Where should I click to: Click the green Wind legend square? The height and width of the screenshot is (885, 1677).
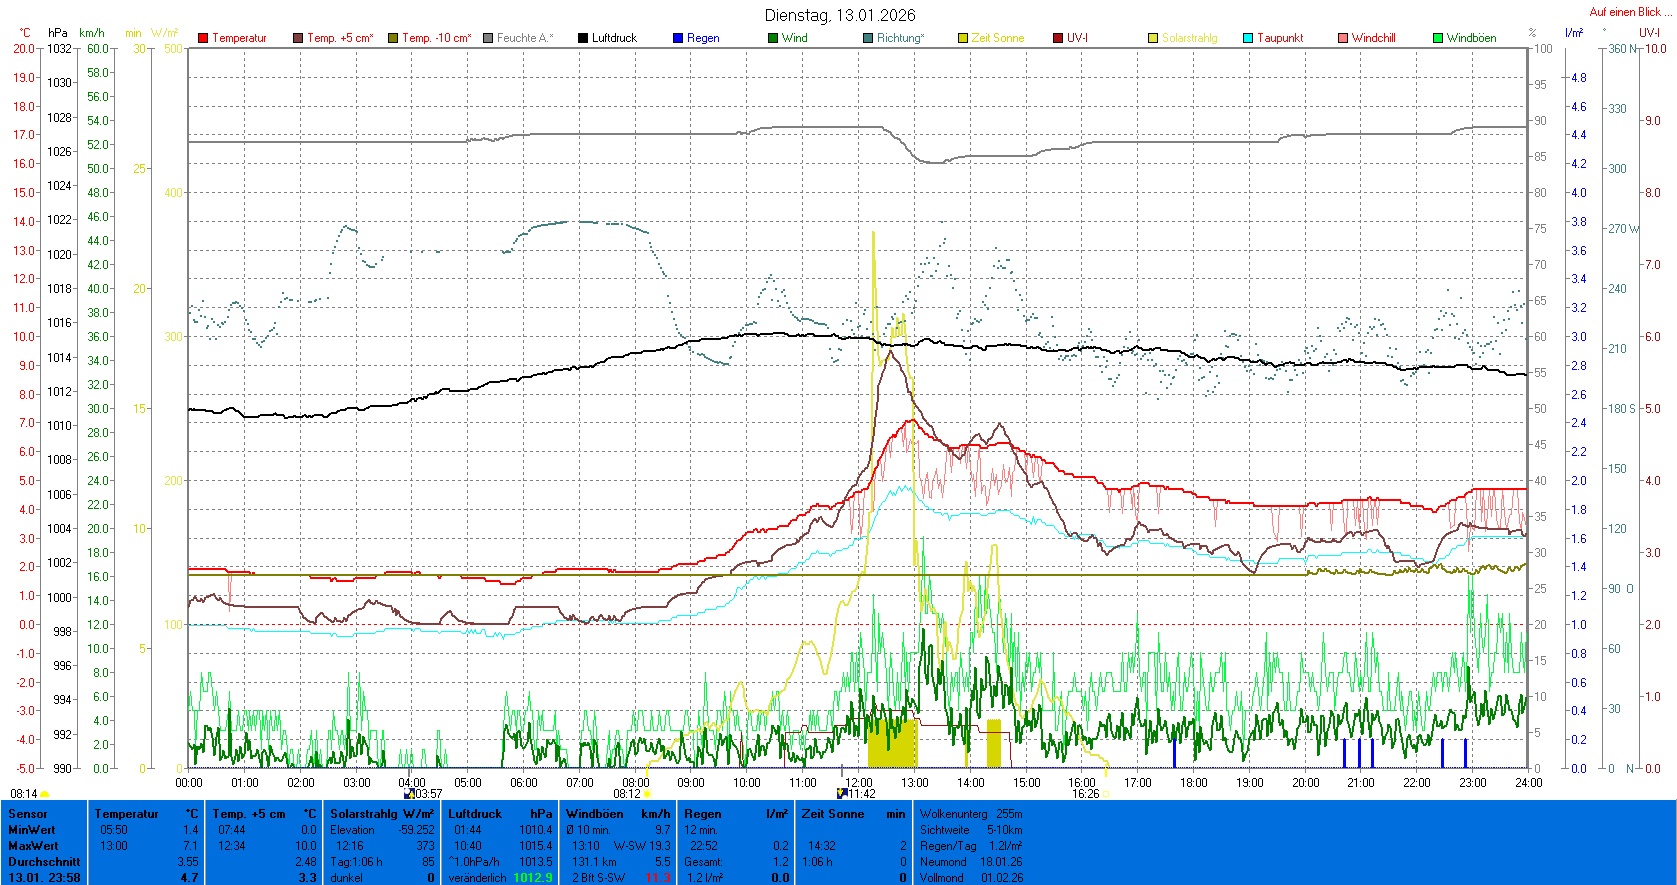pos(773,38)
